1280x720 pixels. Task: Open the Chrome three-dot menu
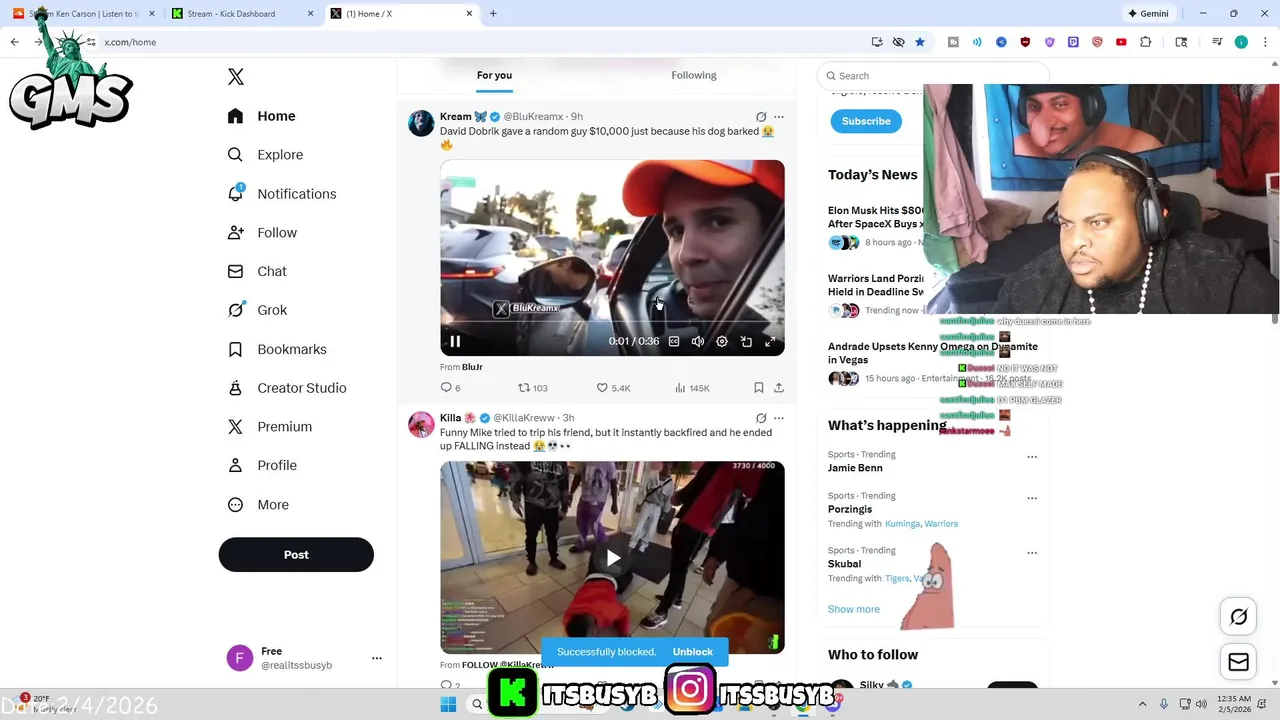tap(1264, 42)
